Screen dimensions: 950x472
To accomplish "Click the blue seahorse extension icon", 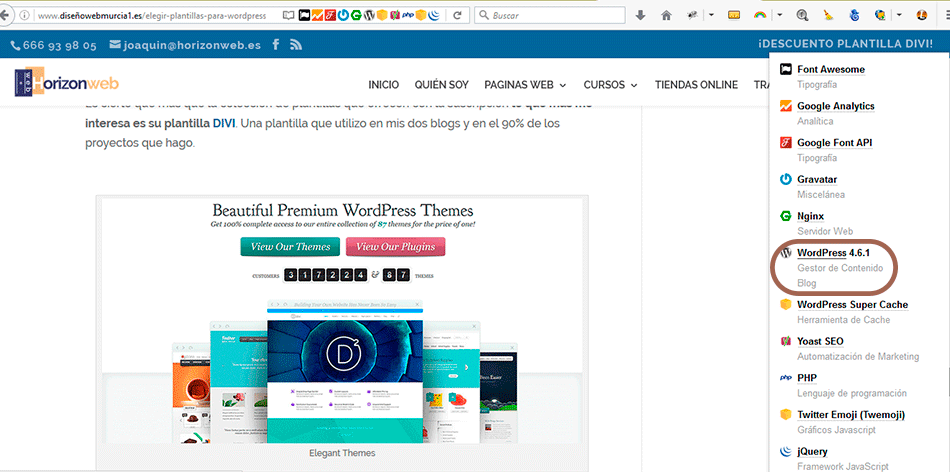I will point(854,15).
